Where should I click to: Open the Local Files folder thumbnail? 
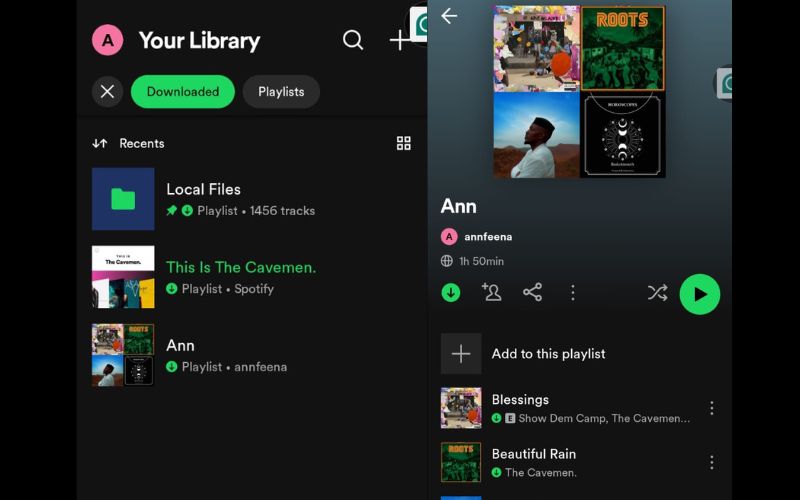(x=123, y=199)
